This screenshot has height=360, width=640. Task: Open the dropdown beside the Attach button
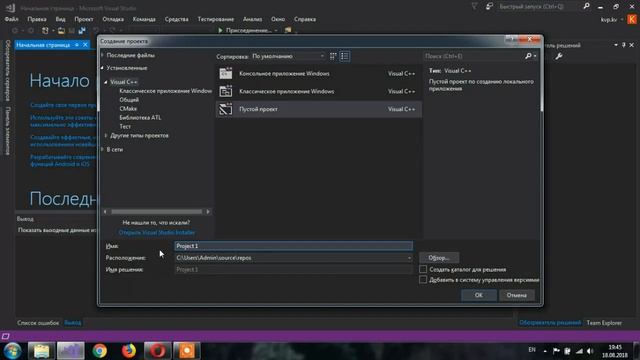276,30
